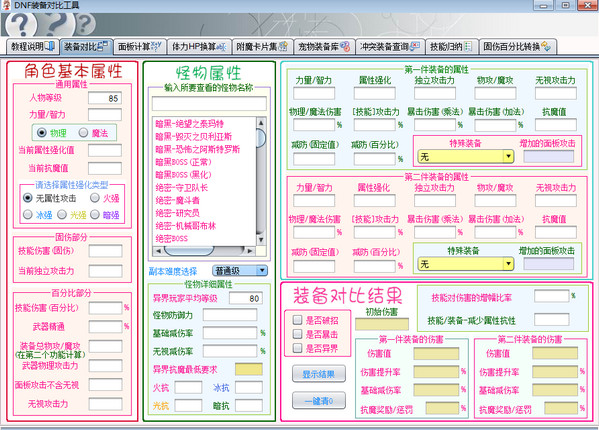
Task: Click the 技能伤害(固伤) input field
Action: pos(105,251)
